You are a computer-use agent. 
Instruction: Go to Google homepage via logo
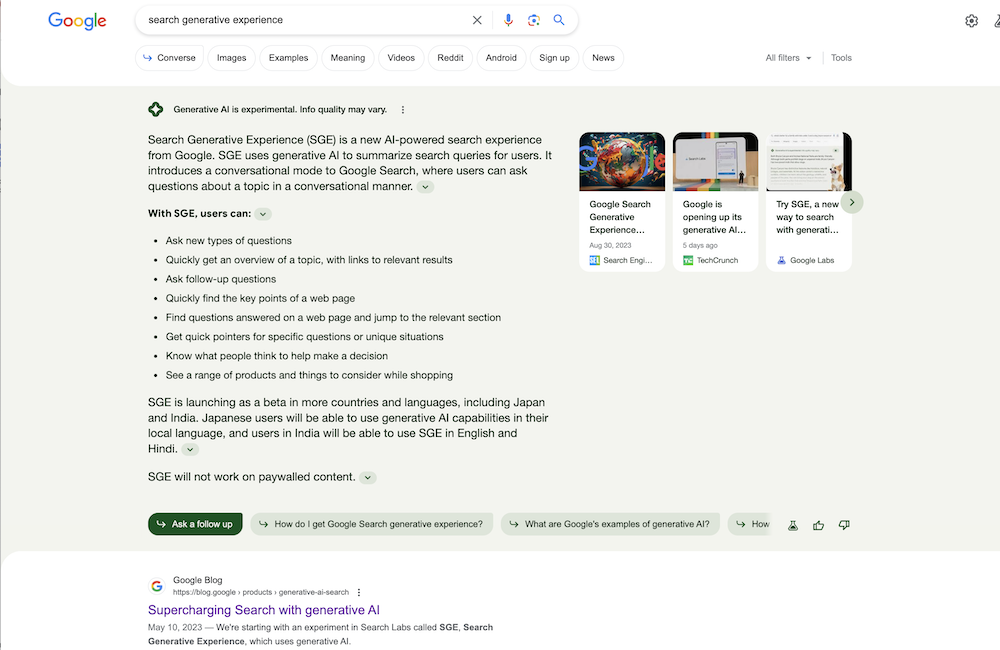click(x=77, y=20)
